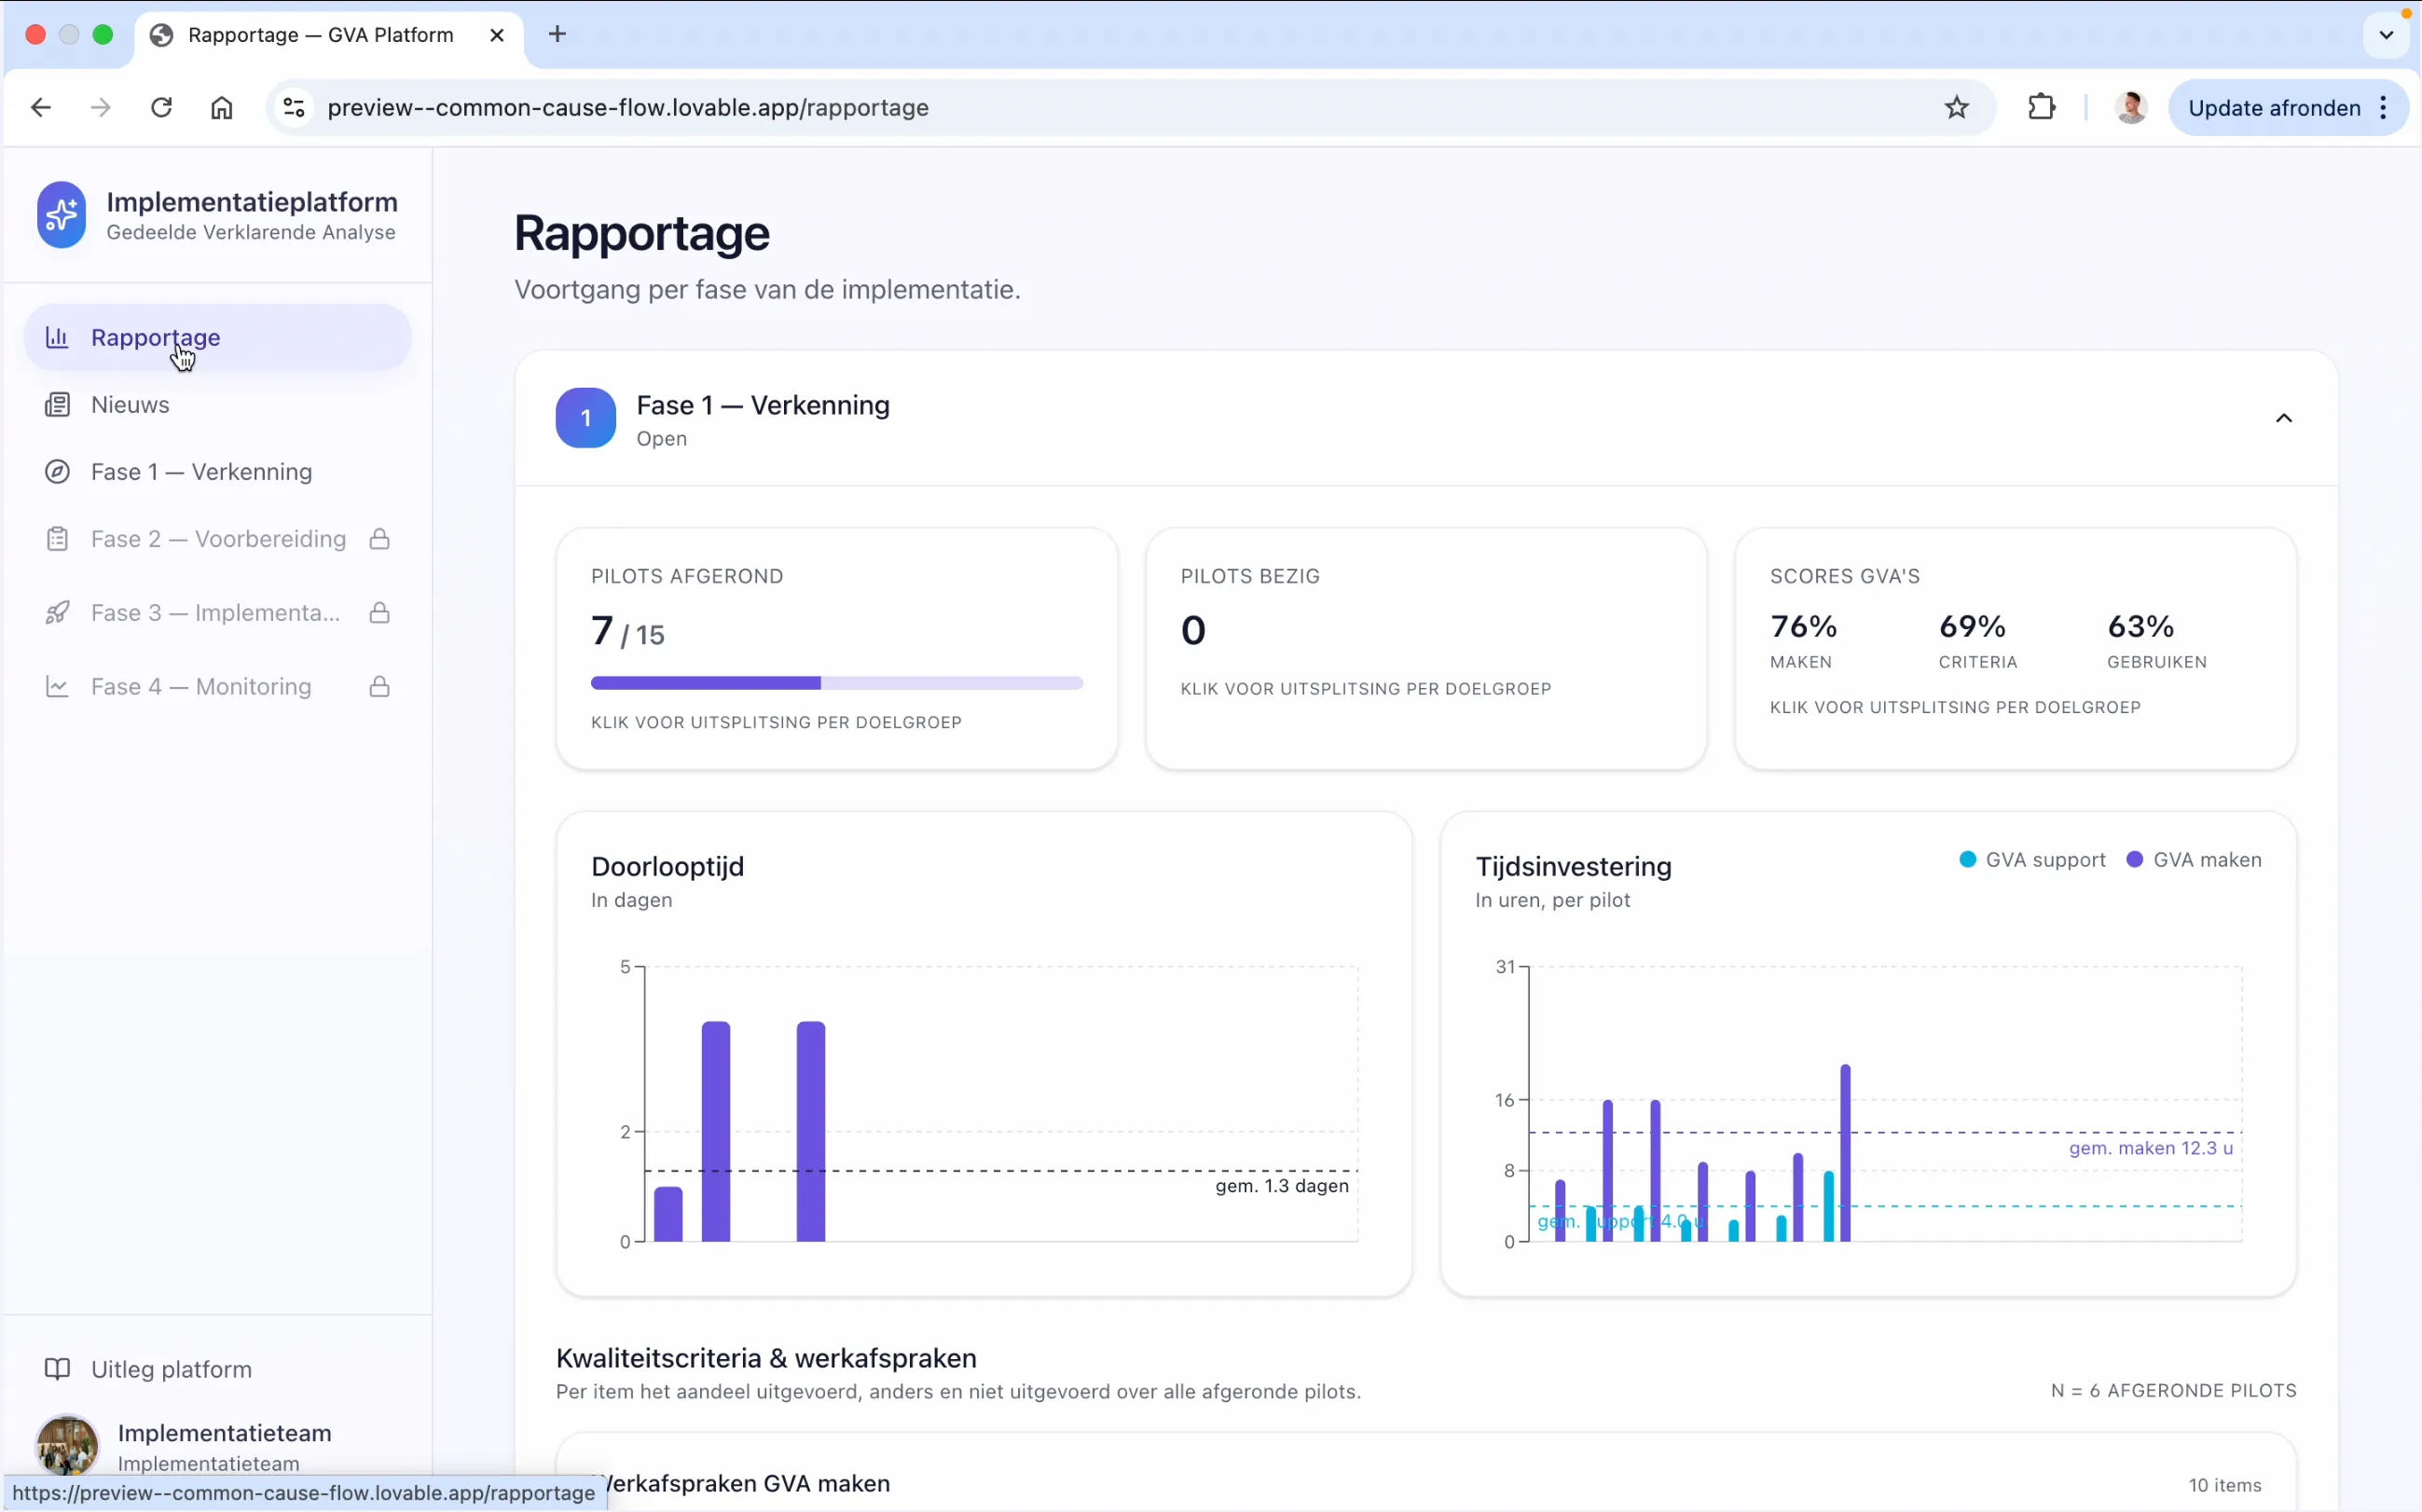Go back with the browser back arrow
Screen dimensions: 2422x1512
41,108
